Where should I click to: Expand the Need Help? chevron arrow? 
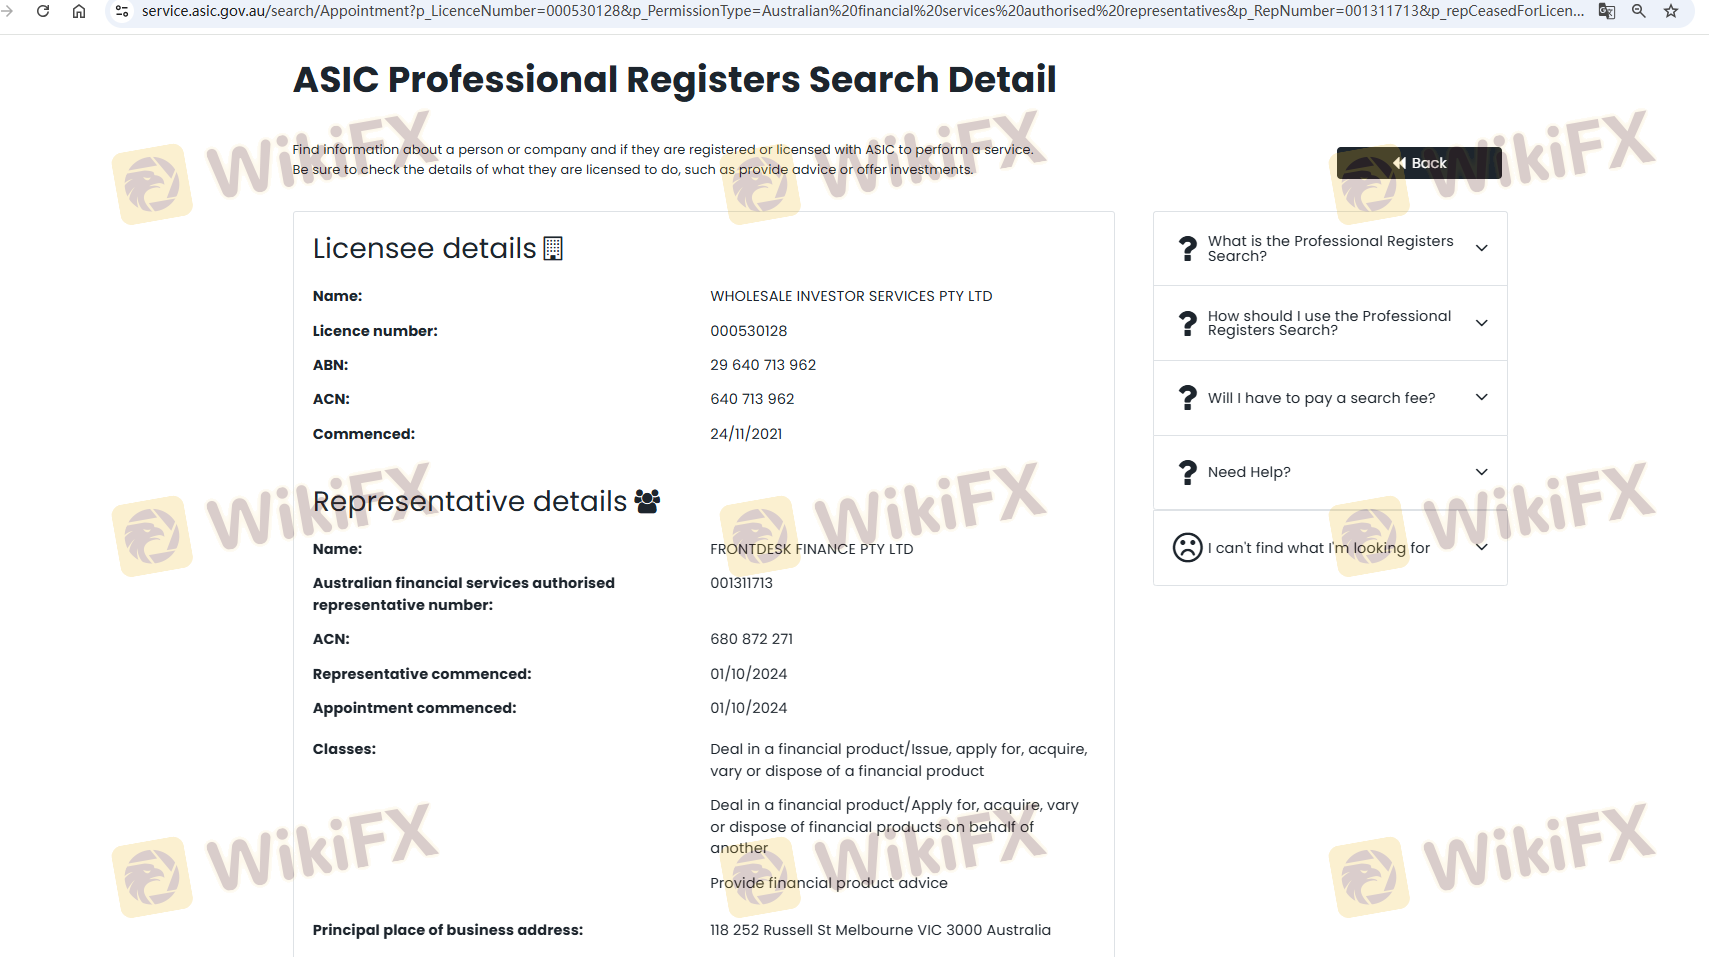point(1481,472)
